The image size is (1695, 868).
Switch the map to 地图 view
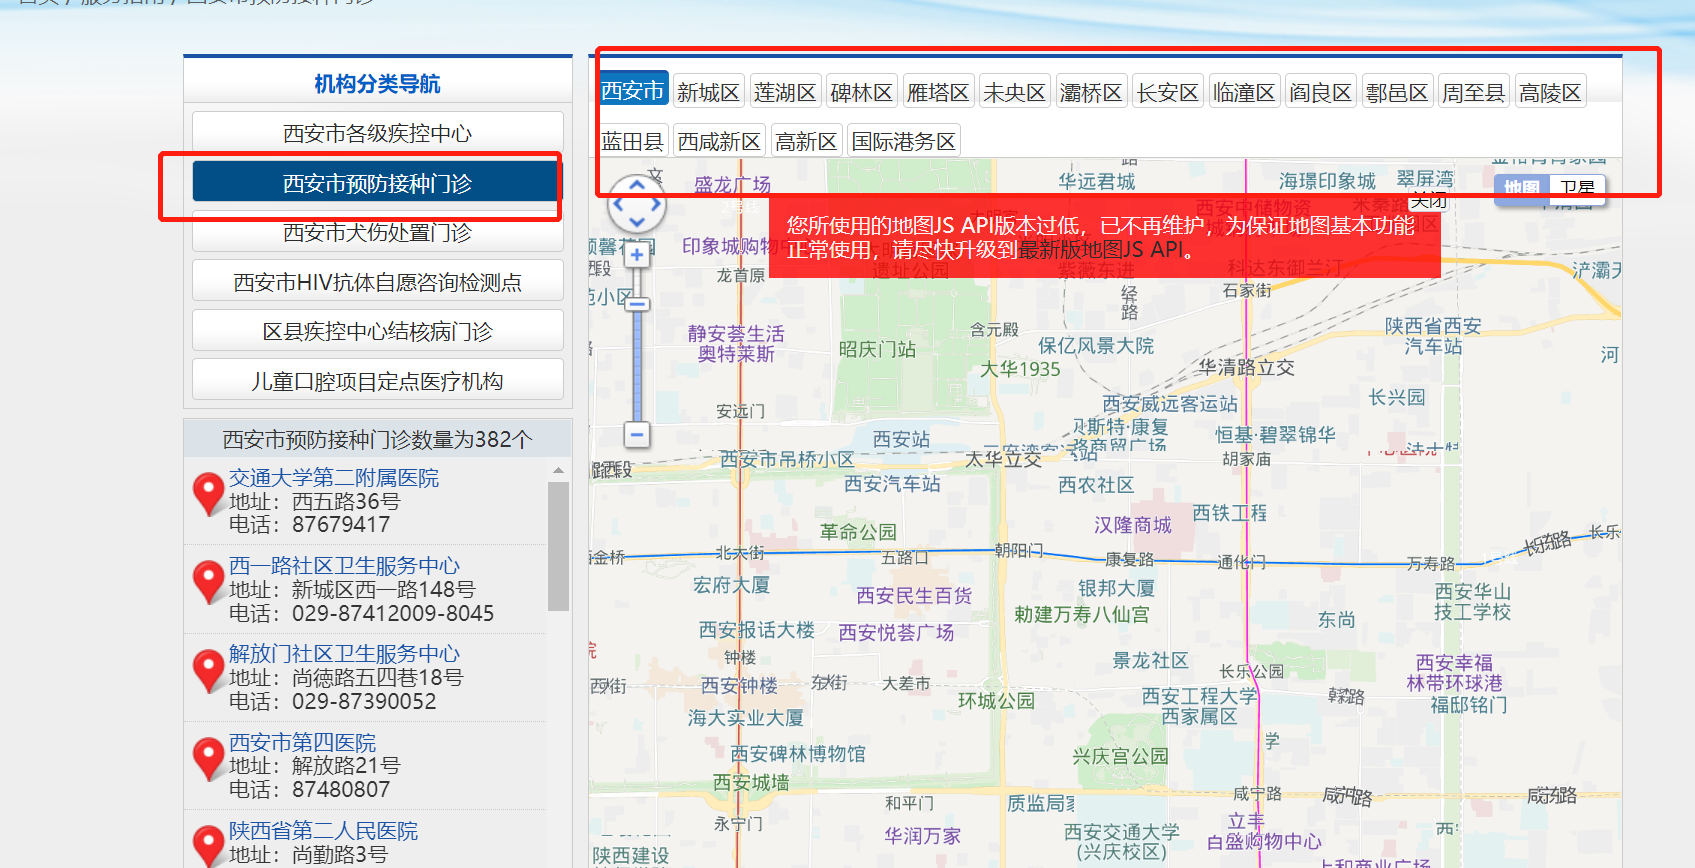click(x=1521, y=188)
